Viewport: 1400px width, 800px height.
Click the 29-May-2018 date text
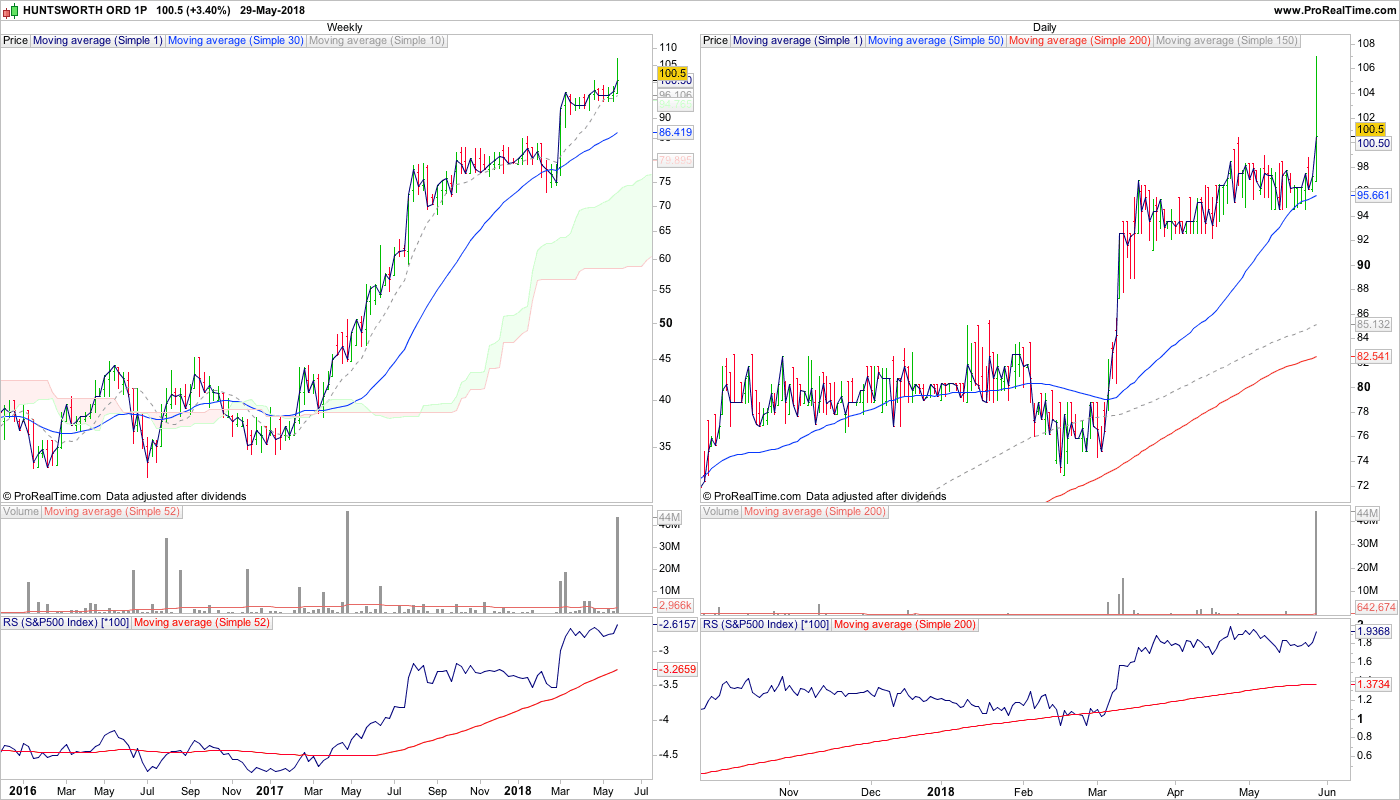tap(272, 10)
